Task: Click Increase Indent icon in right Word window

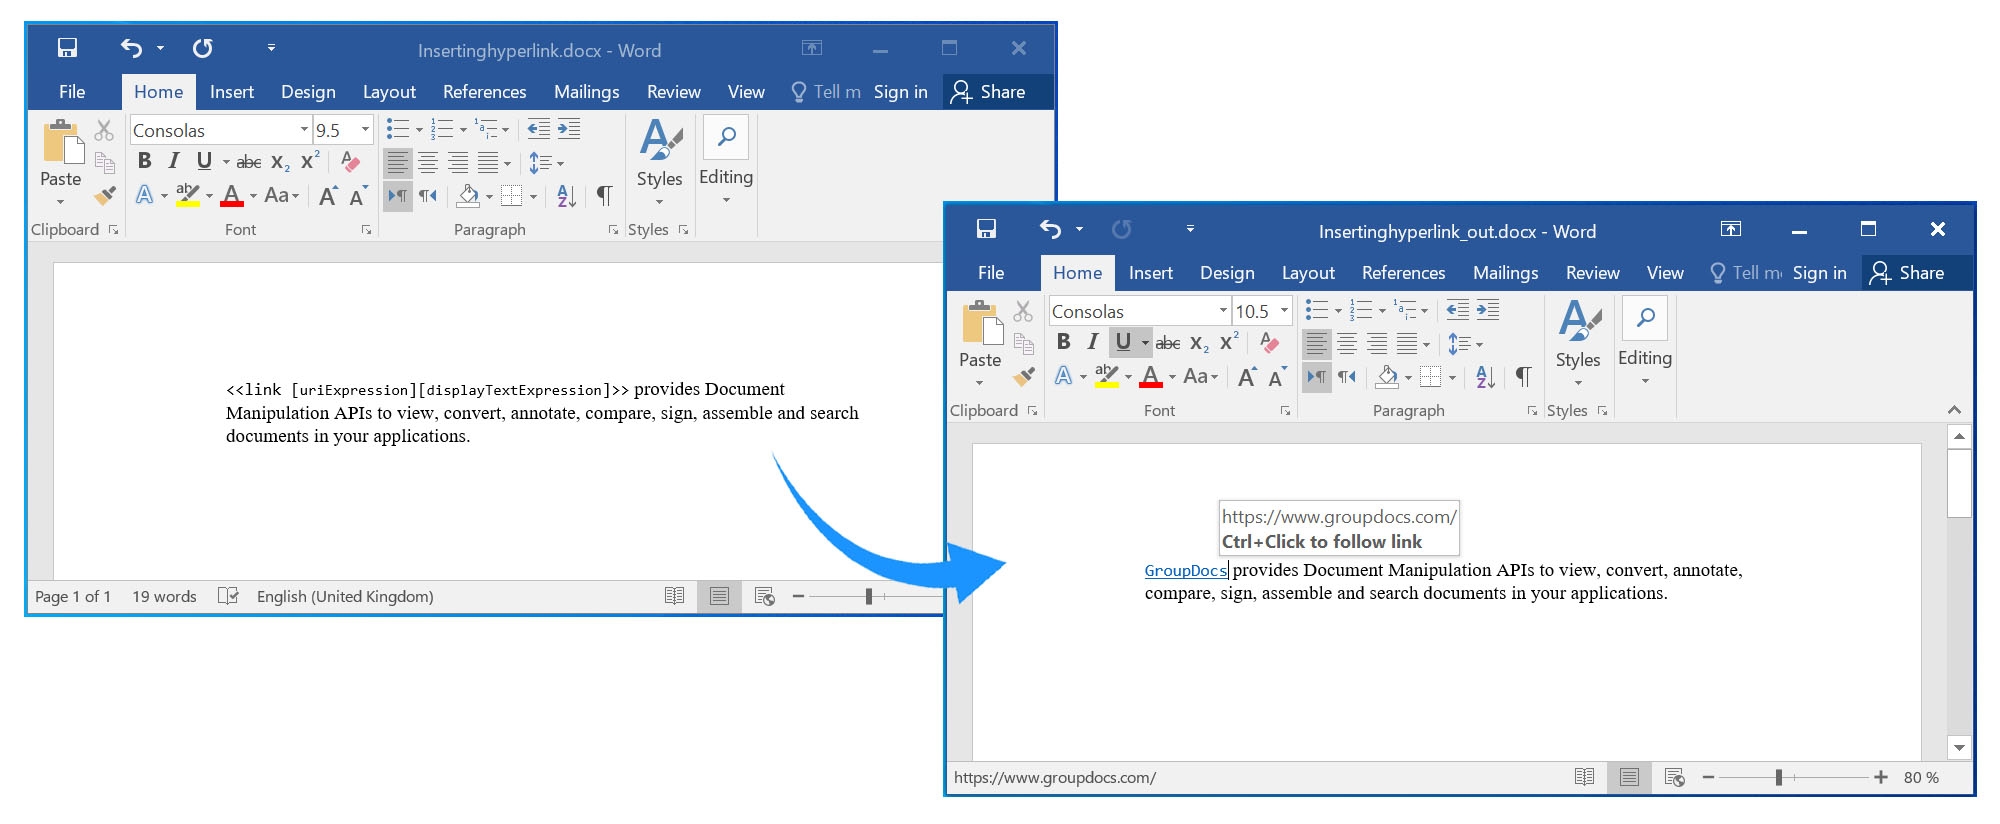Action: point(1488,310)
